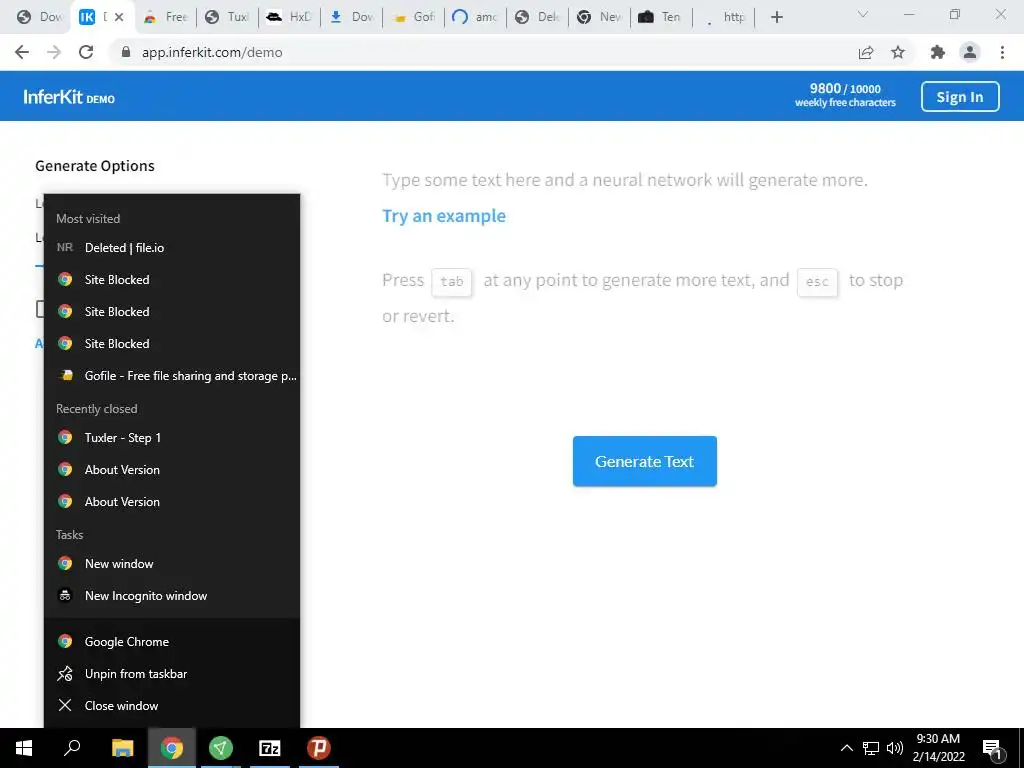Image resolution: width=1024 pixels, height=768 pixels.
Task: Switch to the Ten tab
Action: [x=661, y=18]
